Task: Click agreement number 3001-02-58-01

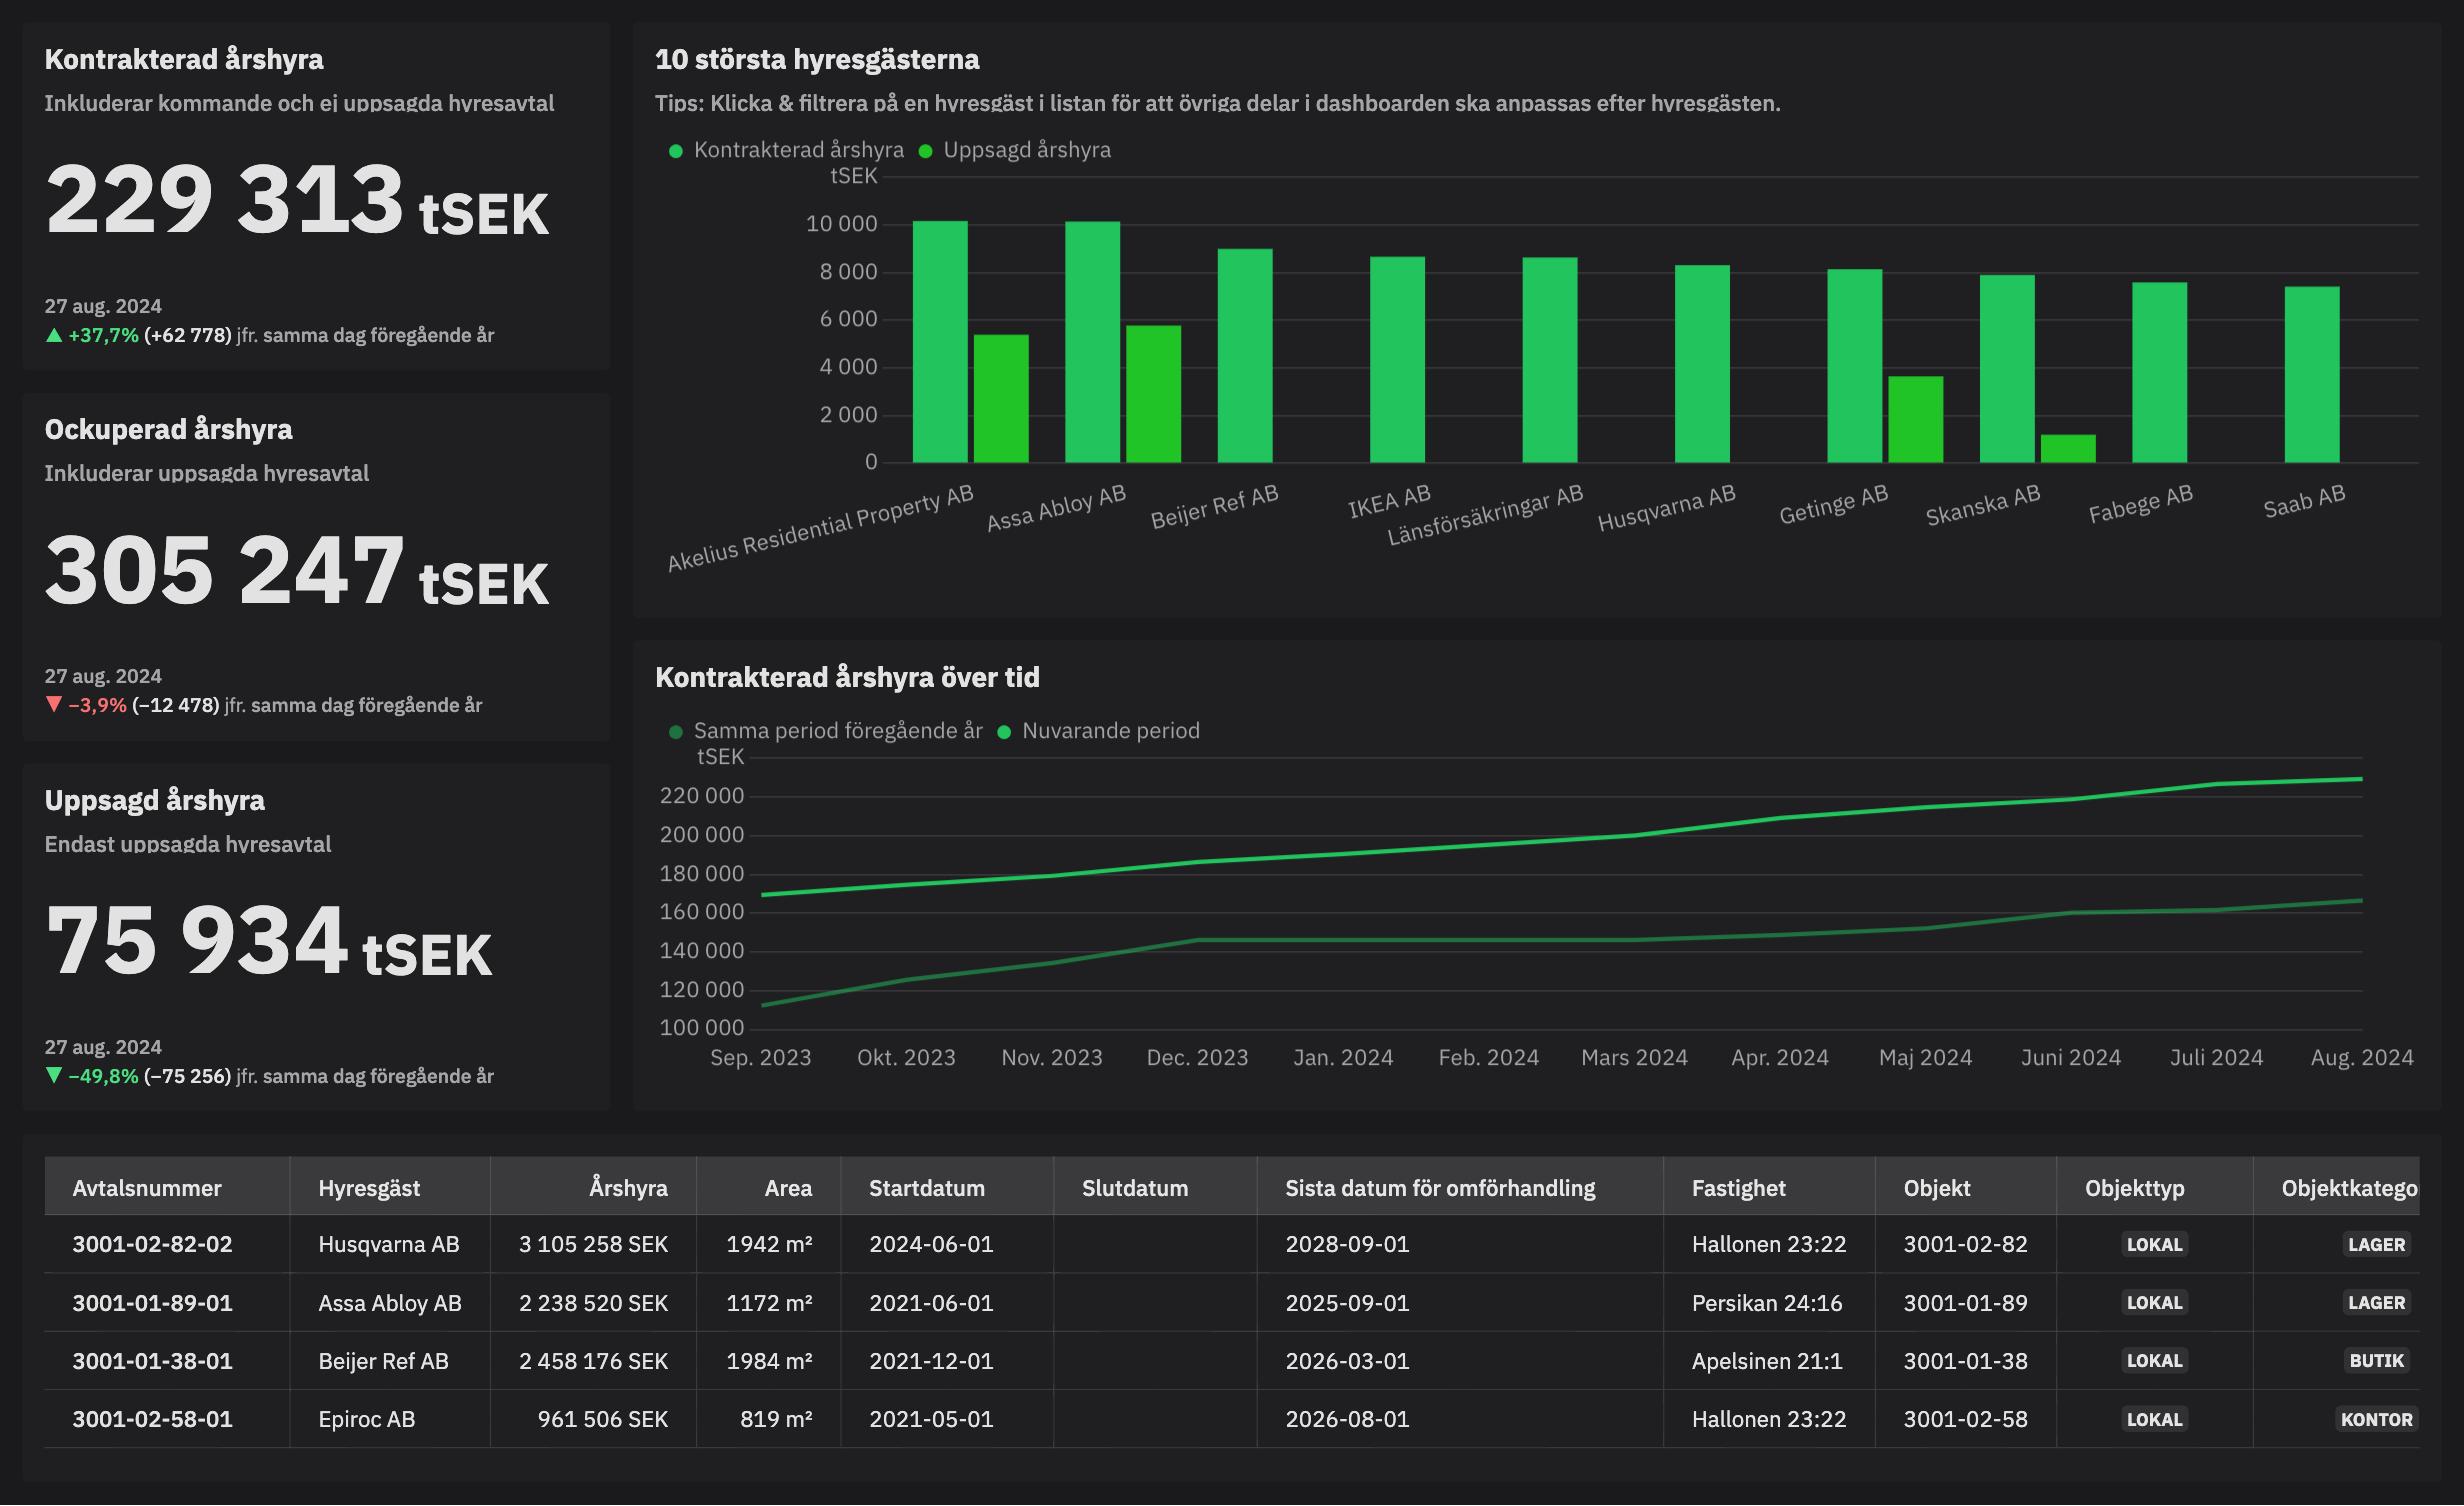Action: coord(152,1419)
